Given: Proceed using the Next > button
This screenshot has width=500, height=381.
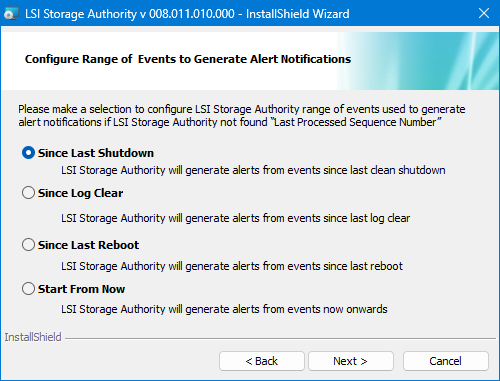Looking at the screenshot, I should click(x=351, y=361).
